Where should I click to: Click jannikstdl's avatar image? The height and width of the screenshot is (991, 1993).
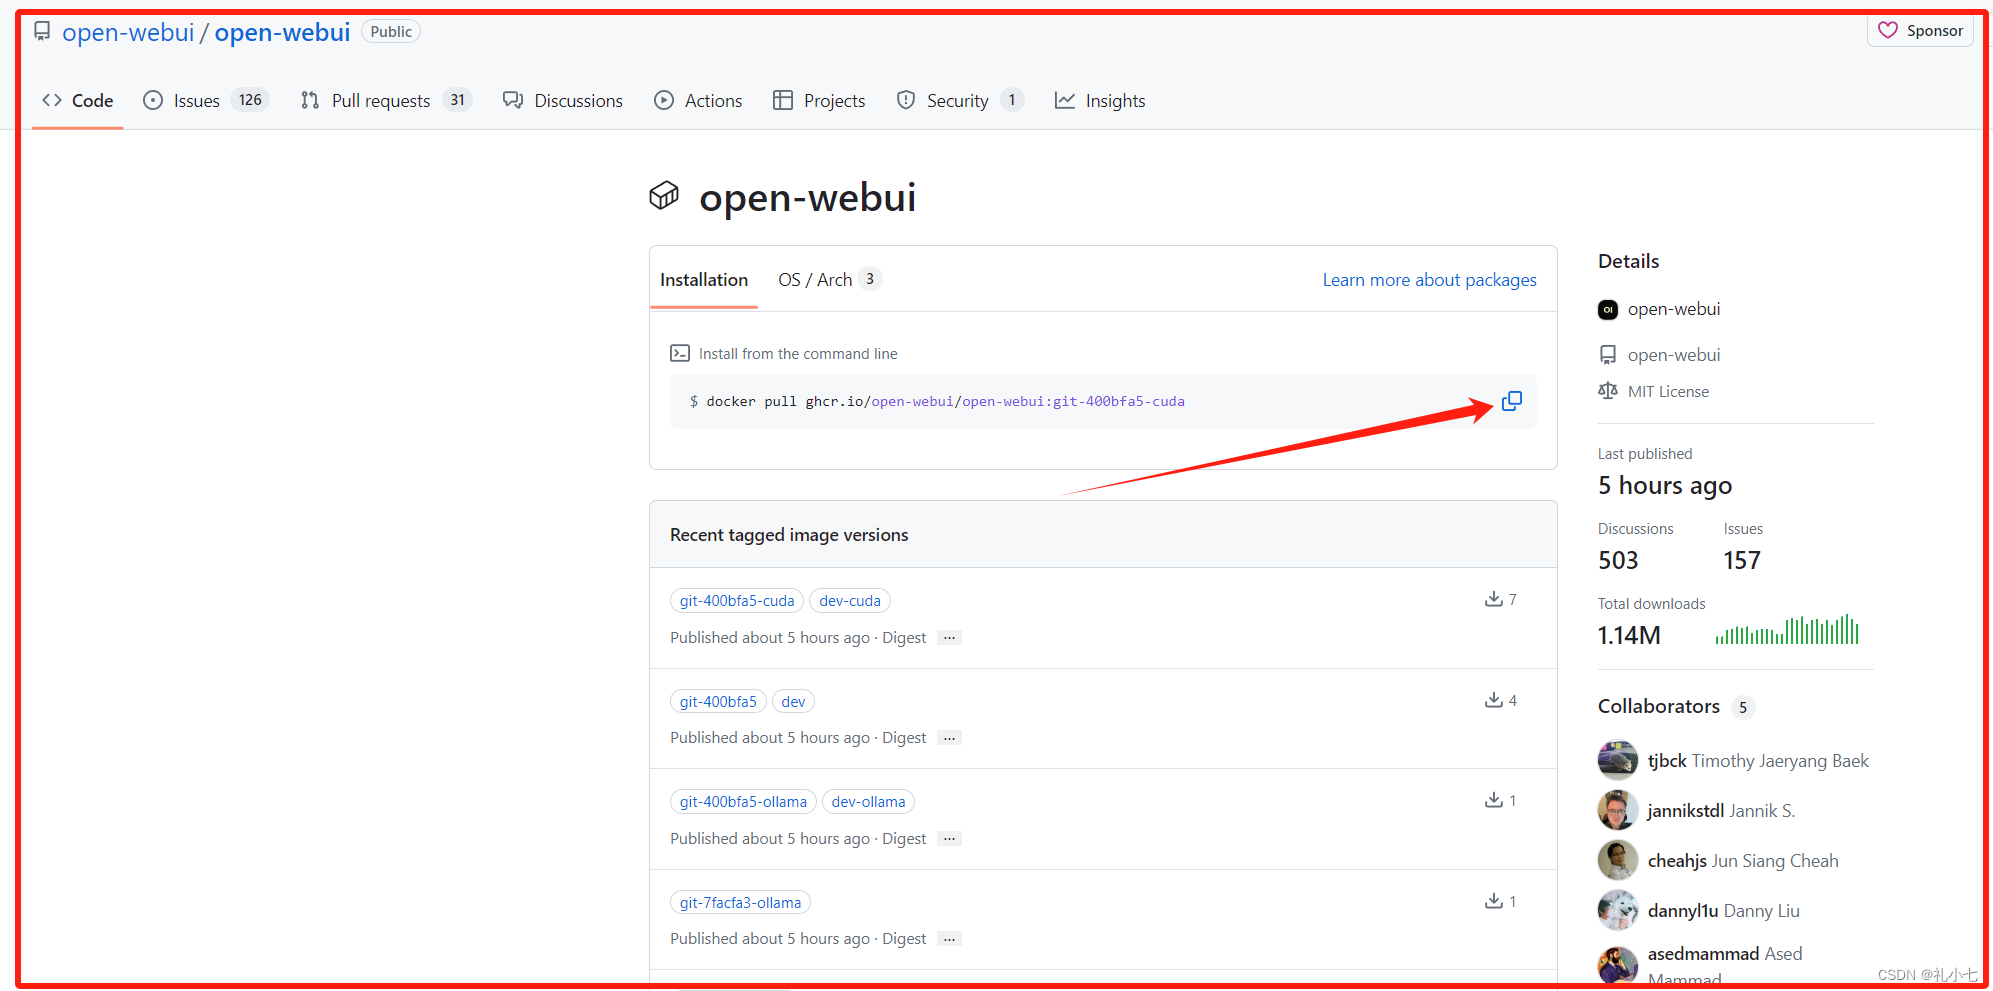(x=1617, y=810)
